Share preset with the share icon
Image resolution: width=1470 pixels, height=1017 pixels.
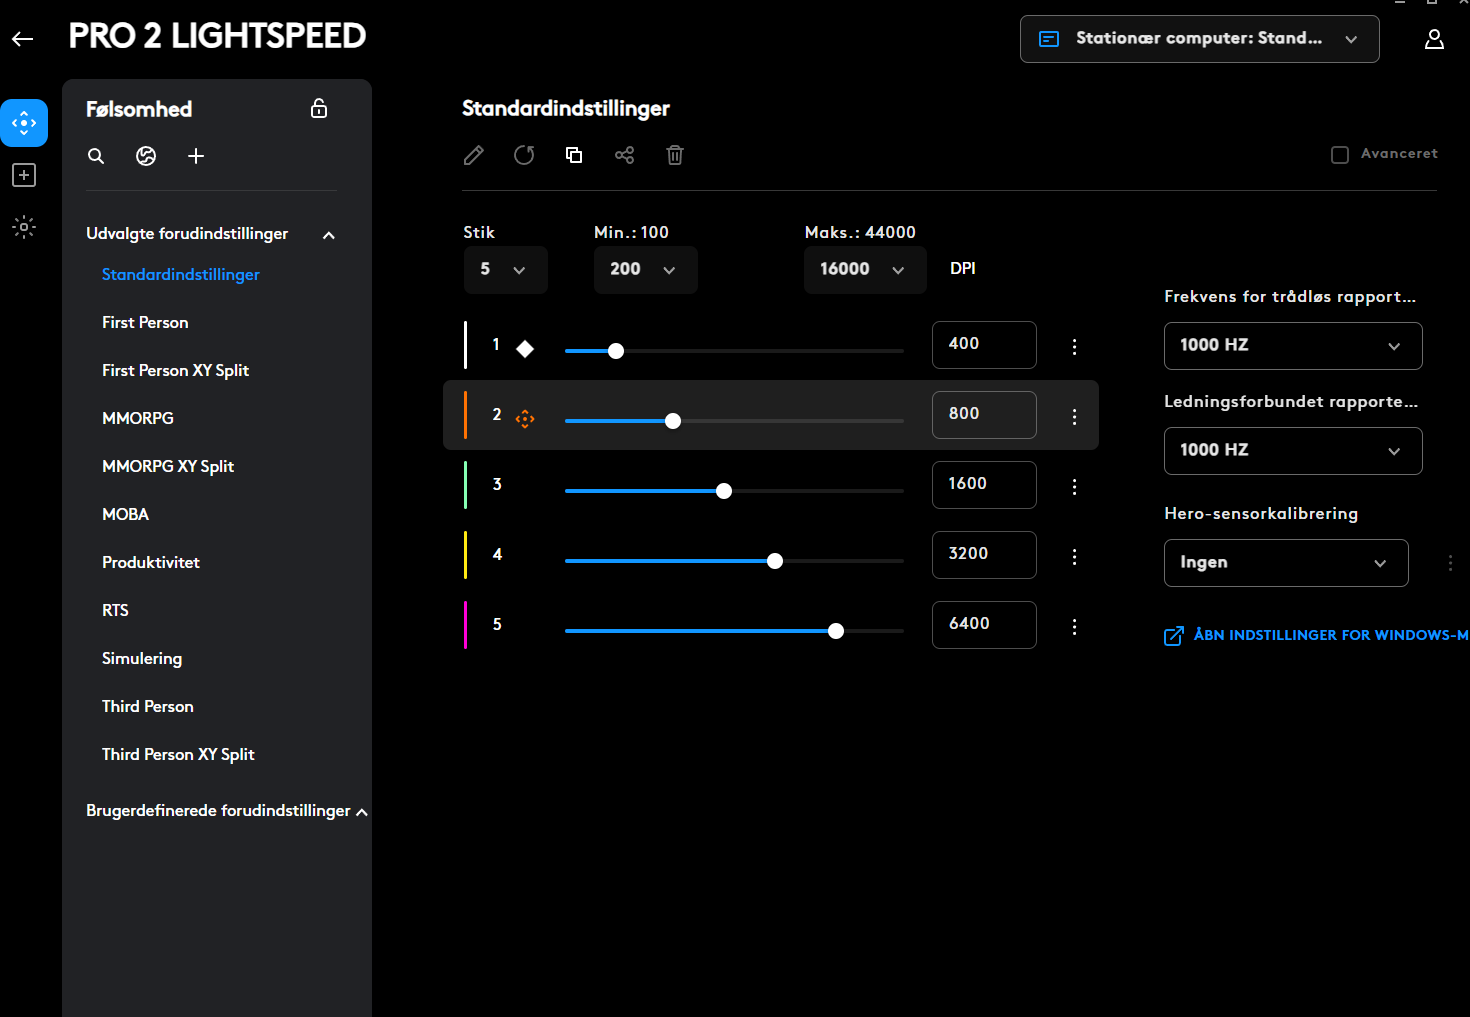pos(625,155)
